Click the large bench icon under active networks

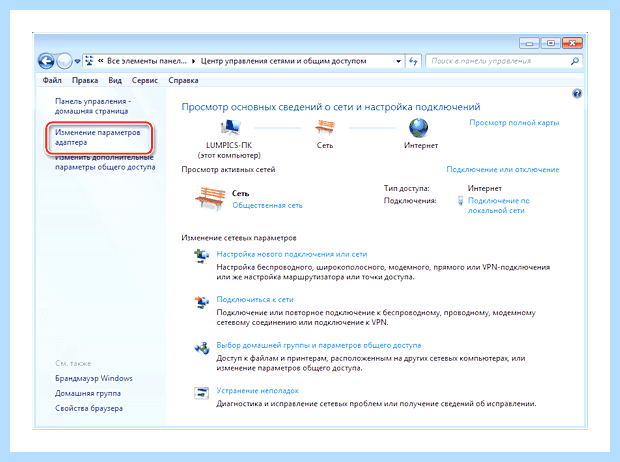click(210, 199)
